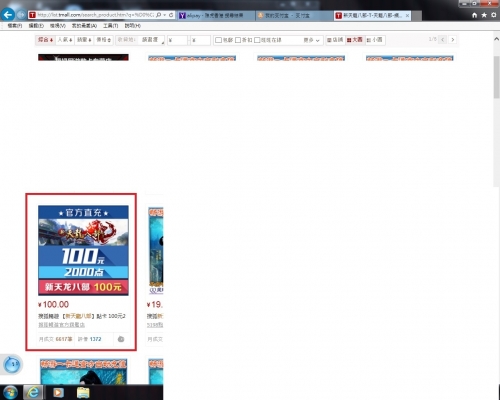
Task: Open the browser Tools gear icon
Action: [494, 15]
